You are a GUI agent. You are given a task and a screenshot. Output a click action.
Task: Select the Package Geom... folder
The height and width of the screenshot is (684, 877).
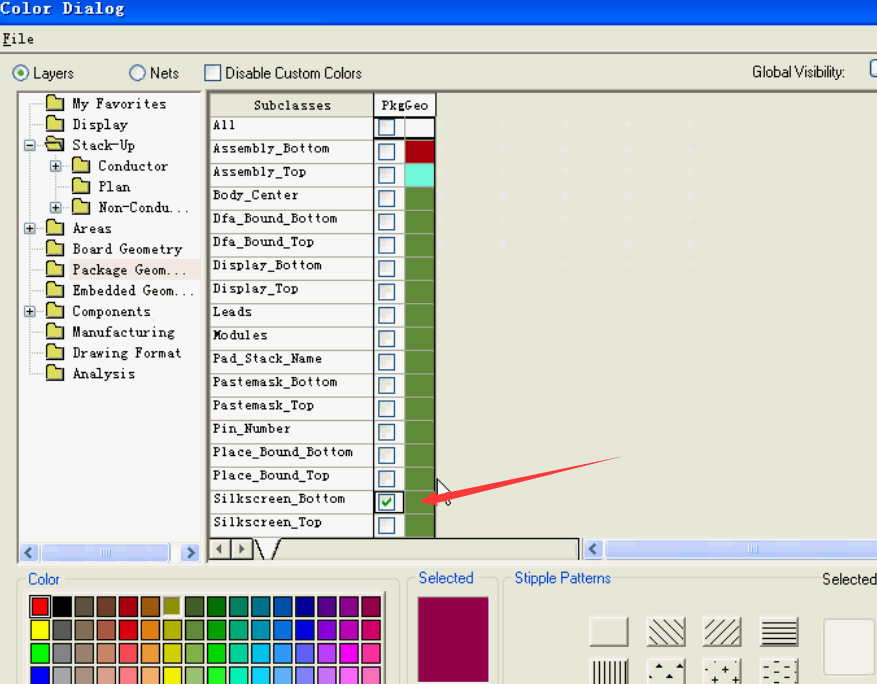tap(116, 270)
